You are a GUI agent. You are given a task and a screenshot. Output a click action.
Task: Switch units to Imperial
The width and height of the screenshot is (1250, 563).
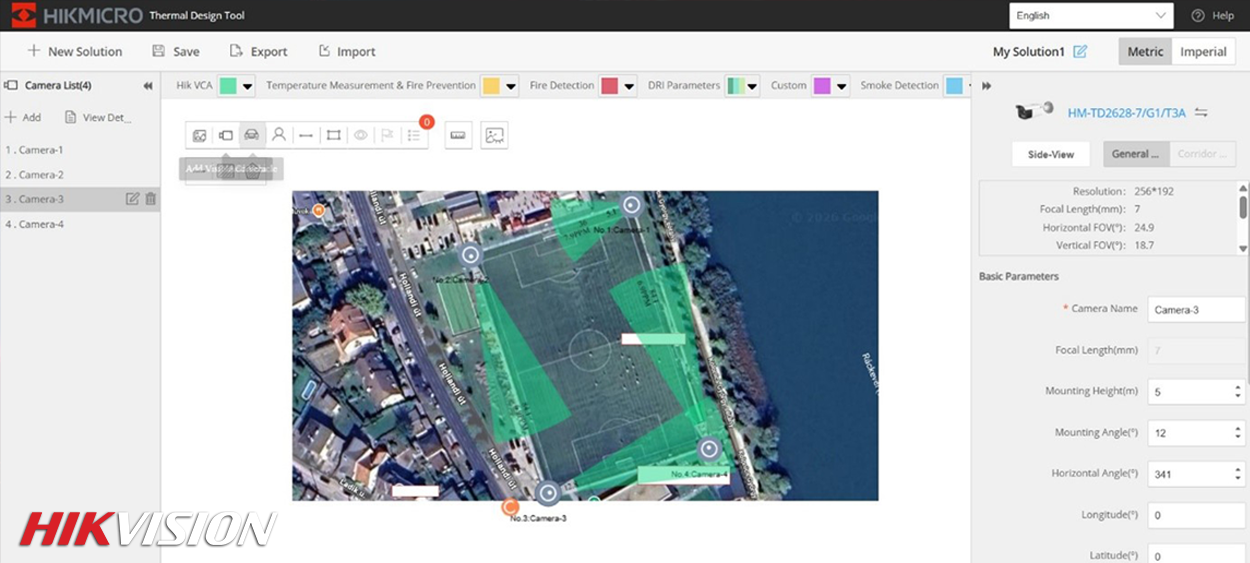point(1203,52)
